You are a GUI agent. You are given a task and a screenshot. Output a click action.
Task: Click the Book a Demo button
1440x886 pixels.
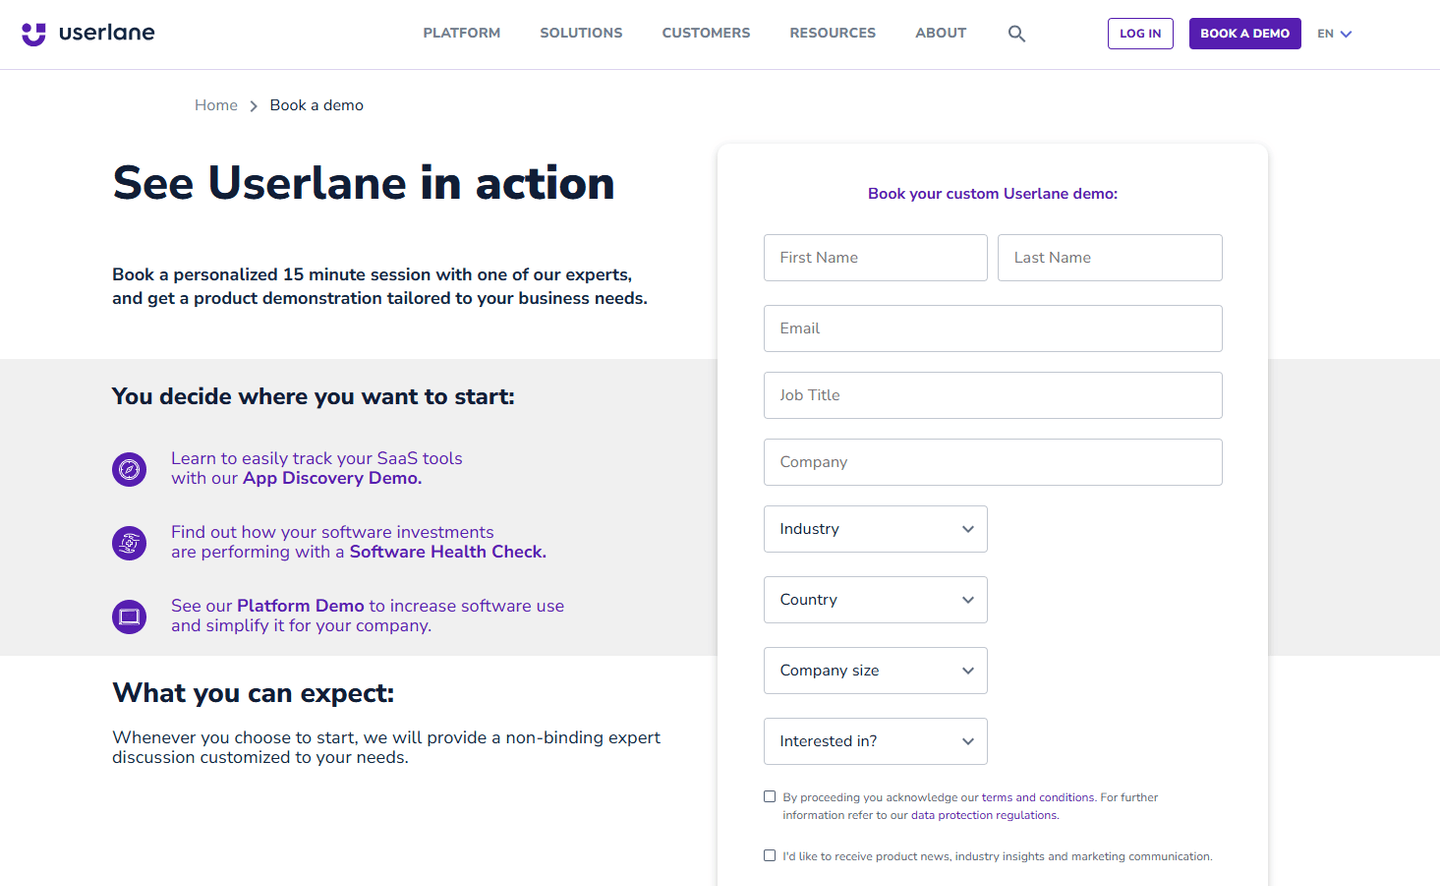point(1245,34)
